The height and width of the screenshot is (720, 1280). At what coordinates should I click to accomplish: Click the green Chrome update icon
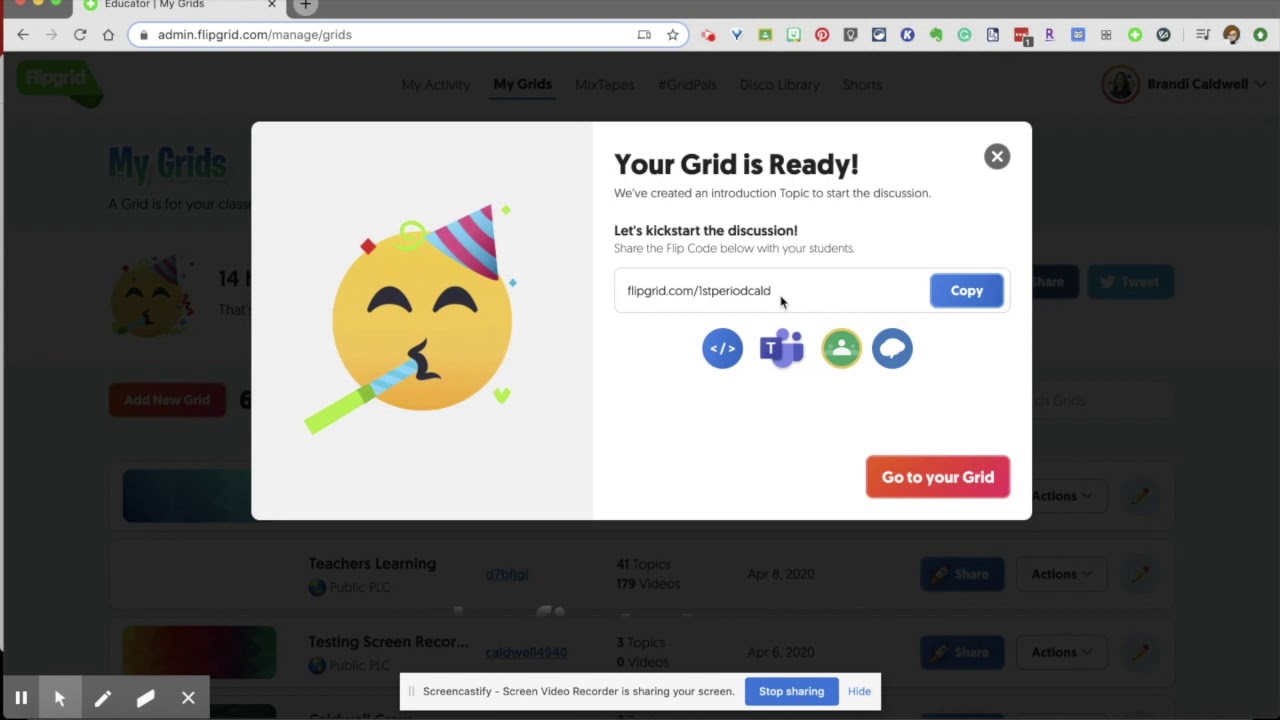[x=1260, y=34]
